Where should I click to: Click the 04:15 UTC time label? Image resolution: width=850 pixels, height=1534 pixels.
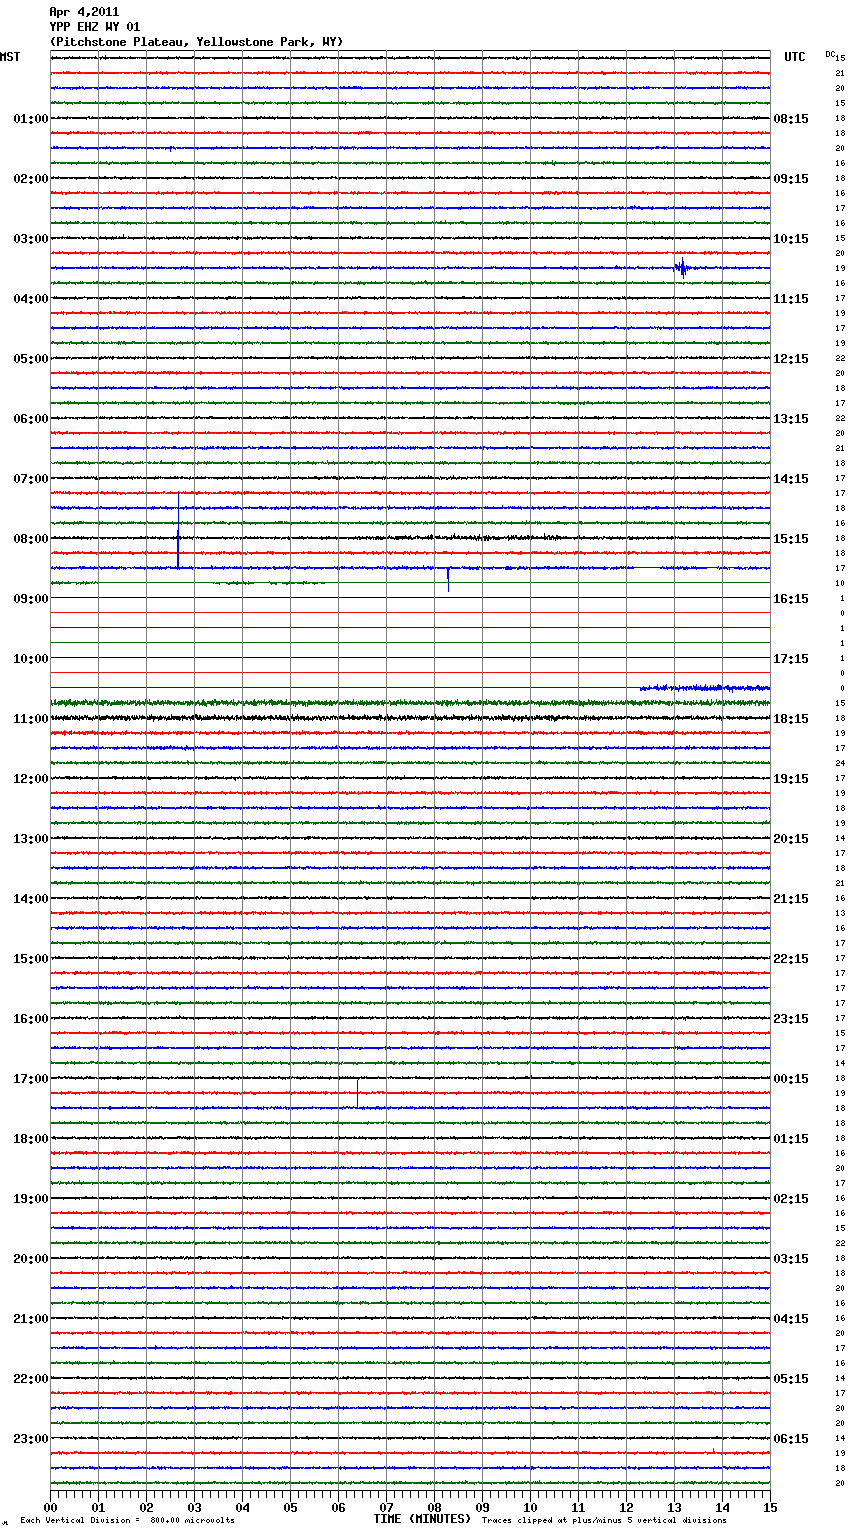[791, 1319]
